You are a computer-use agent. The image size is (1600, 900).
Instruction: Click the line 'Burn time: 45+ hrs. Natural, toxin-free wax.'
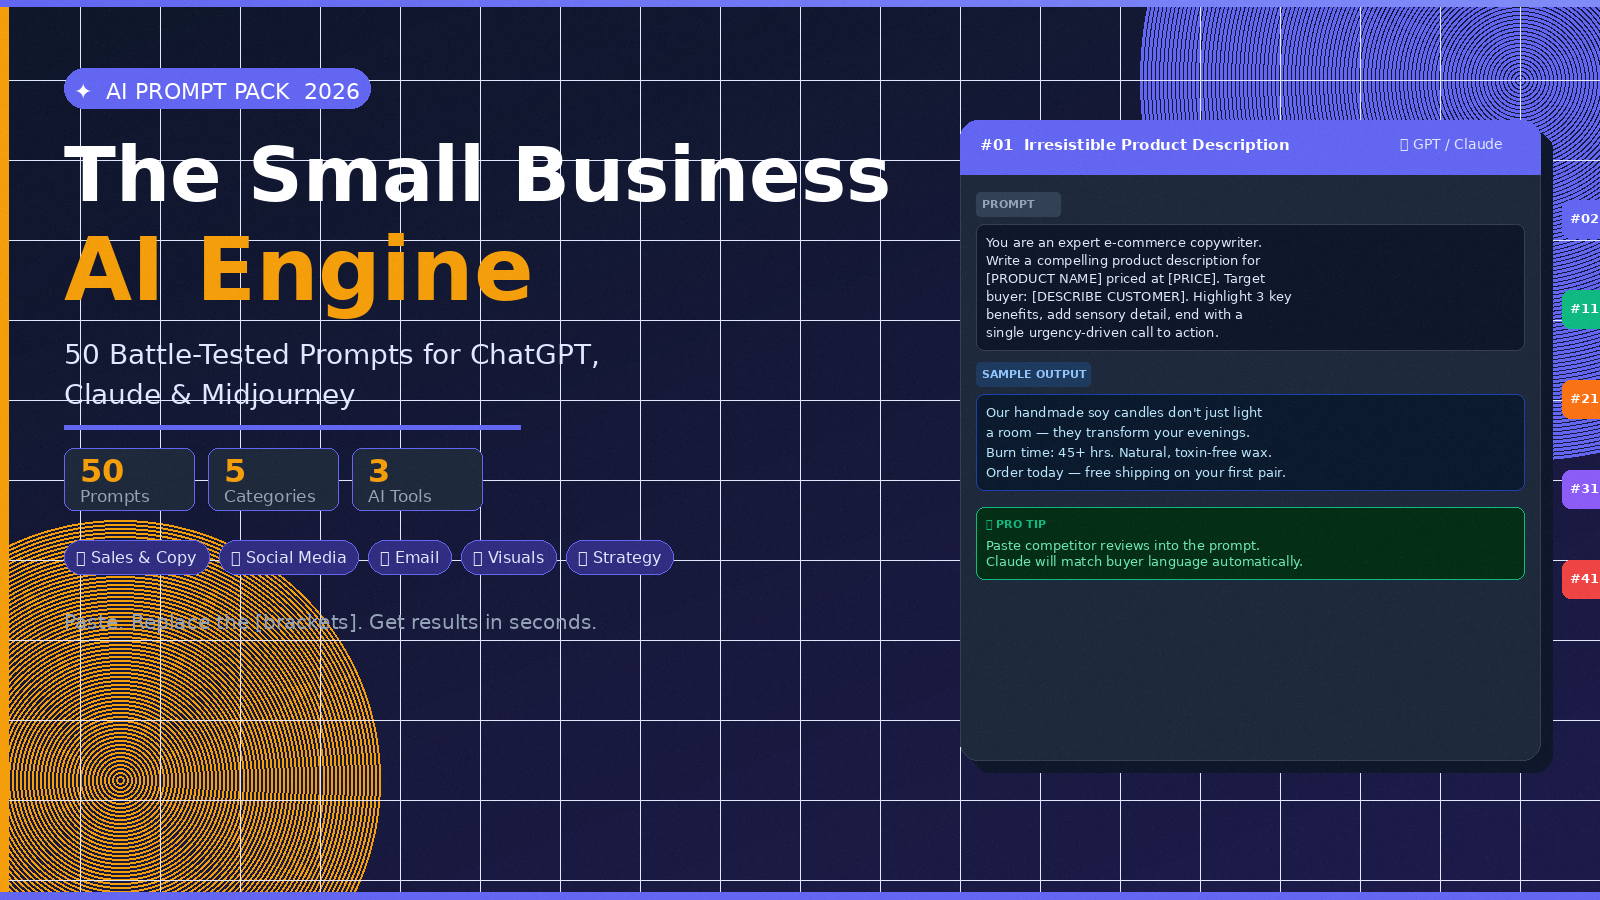[1129, 452]
